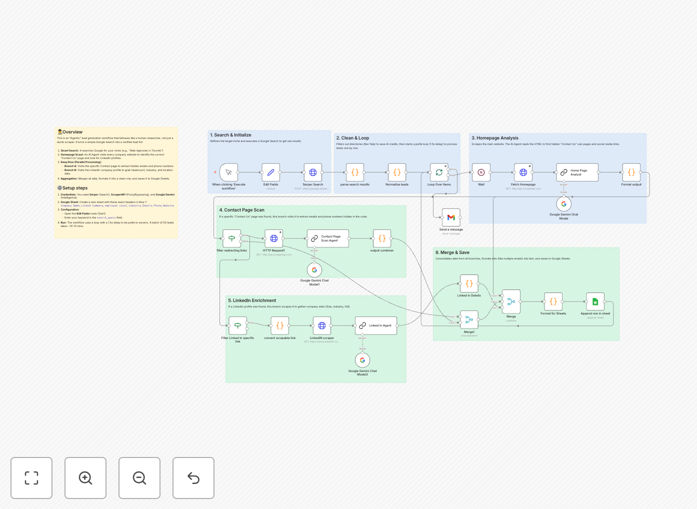Open the HTTP Request1 globe node
Image resolution: width=697 pixels, height=509 pixels.
pos(274,239)
